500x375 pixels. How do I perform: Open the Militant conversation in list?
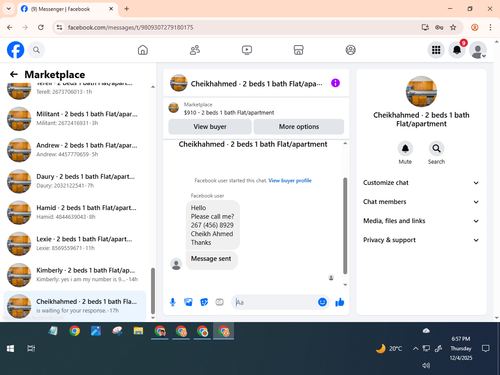(75, 118)
